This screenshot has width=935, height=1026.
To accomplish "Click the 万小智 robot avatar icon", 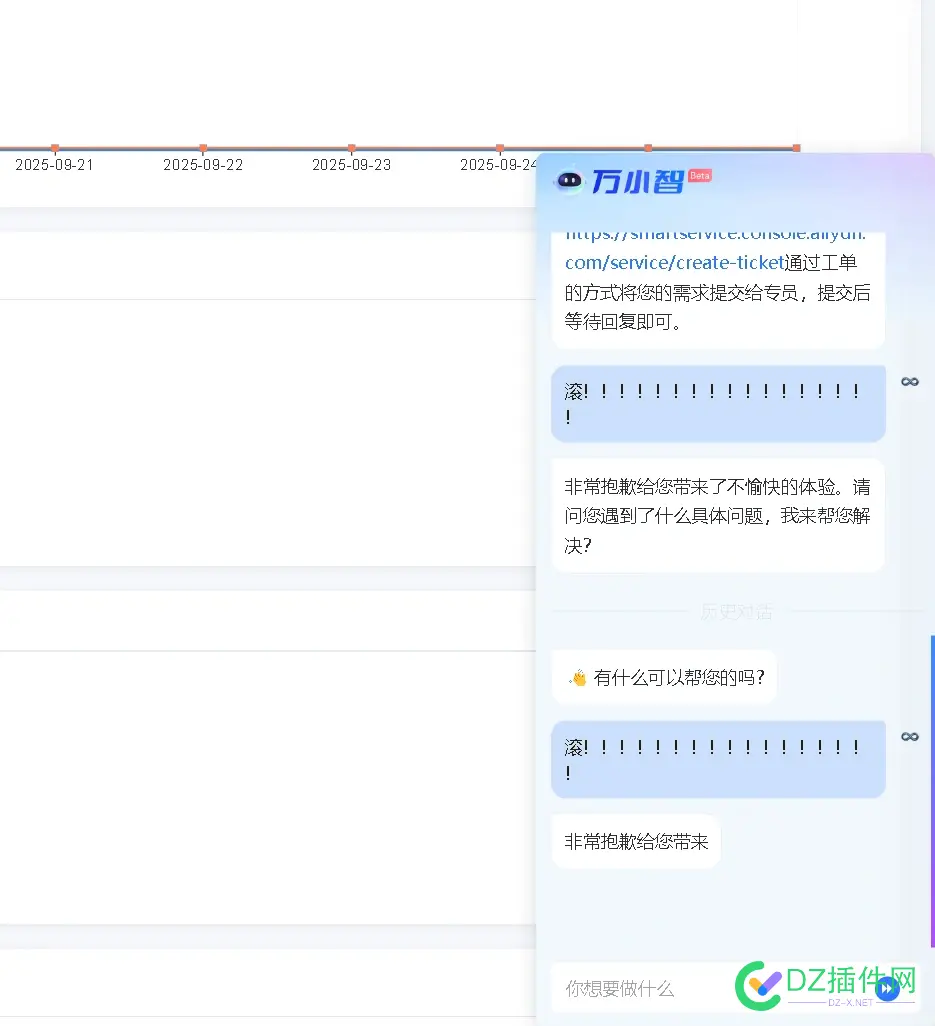I will tap(569, 180).
